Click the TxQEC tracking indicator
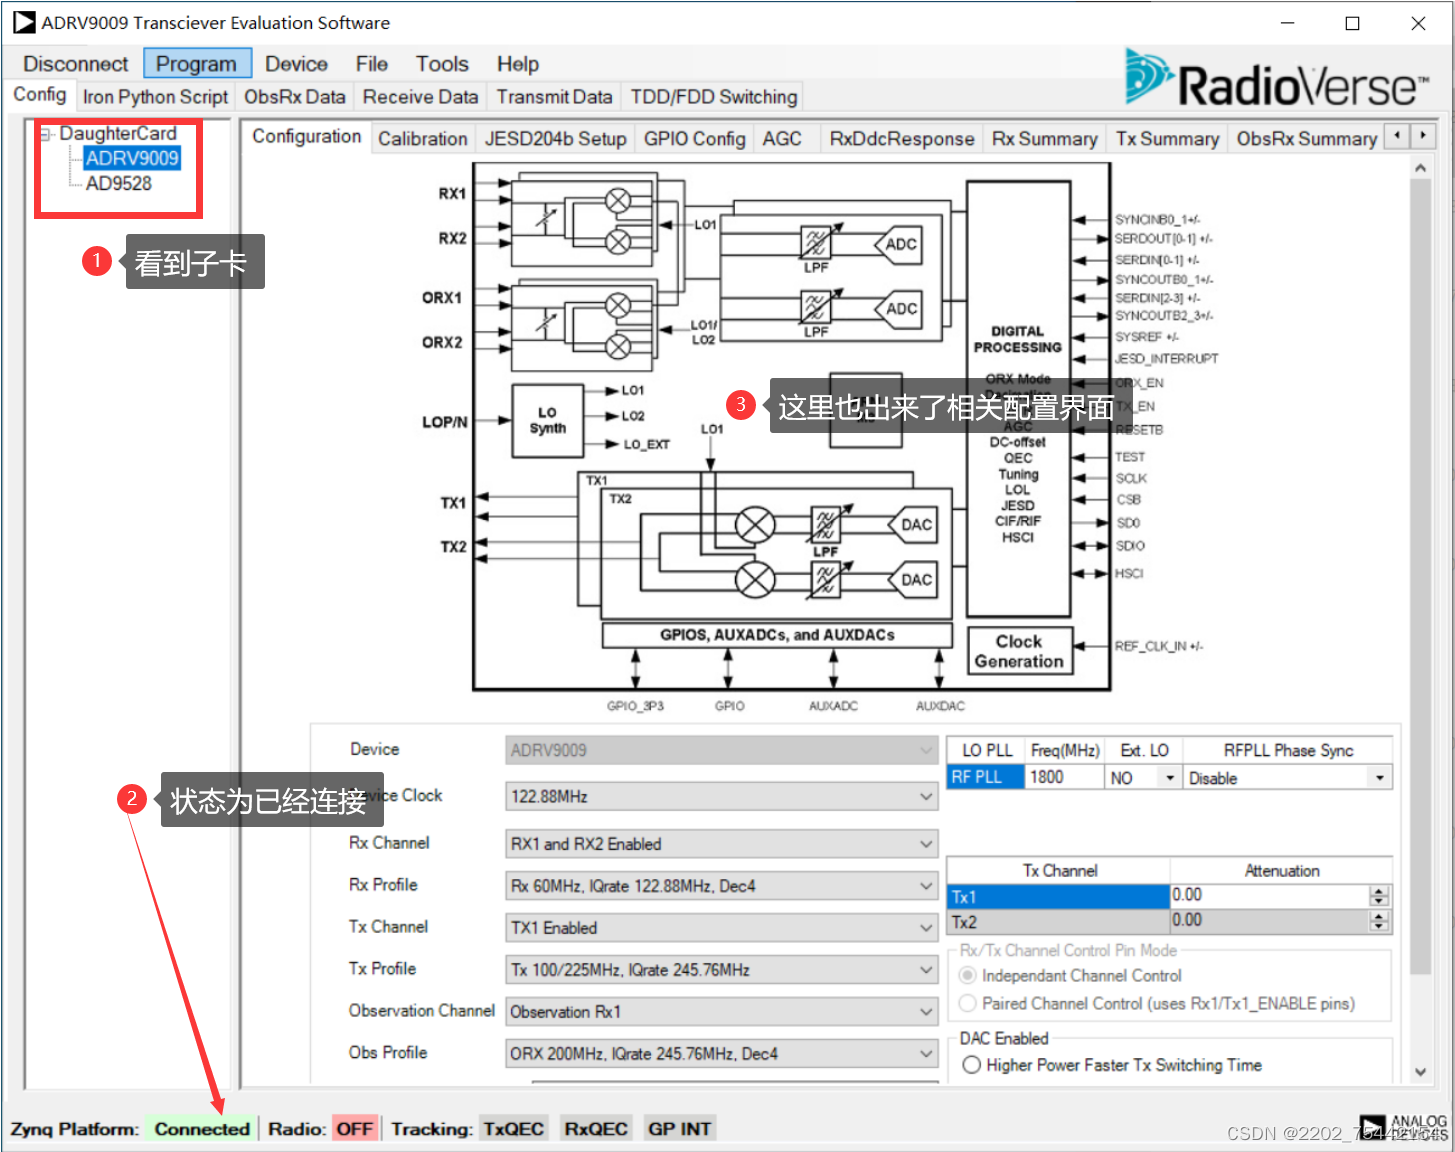The width and height of the screenshot is (1455, 1152). point(513,1128)
